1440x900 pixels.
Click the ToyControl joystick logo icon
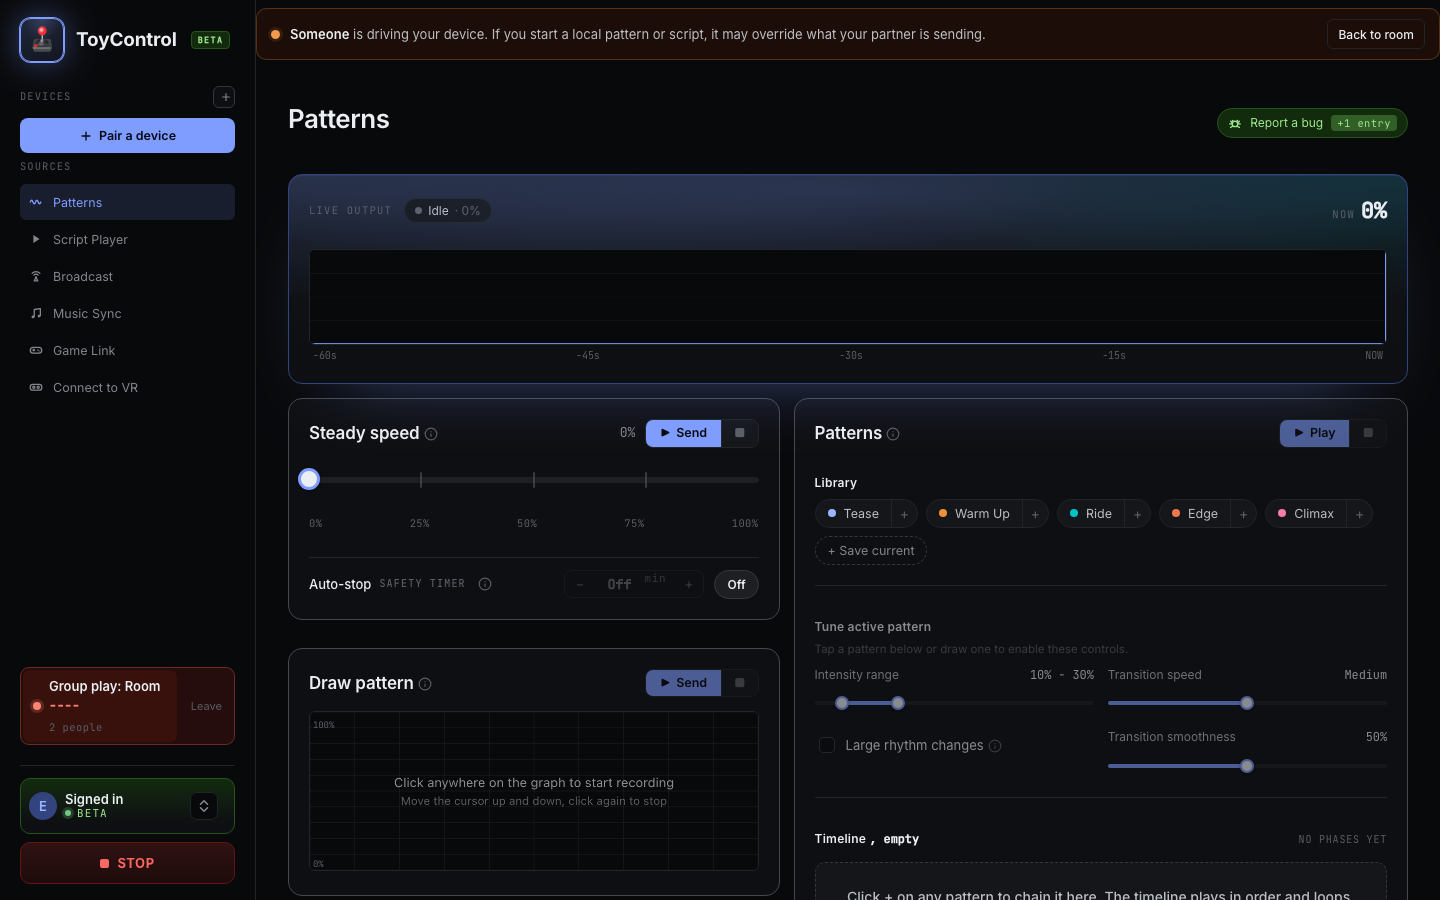point(42,40)
